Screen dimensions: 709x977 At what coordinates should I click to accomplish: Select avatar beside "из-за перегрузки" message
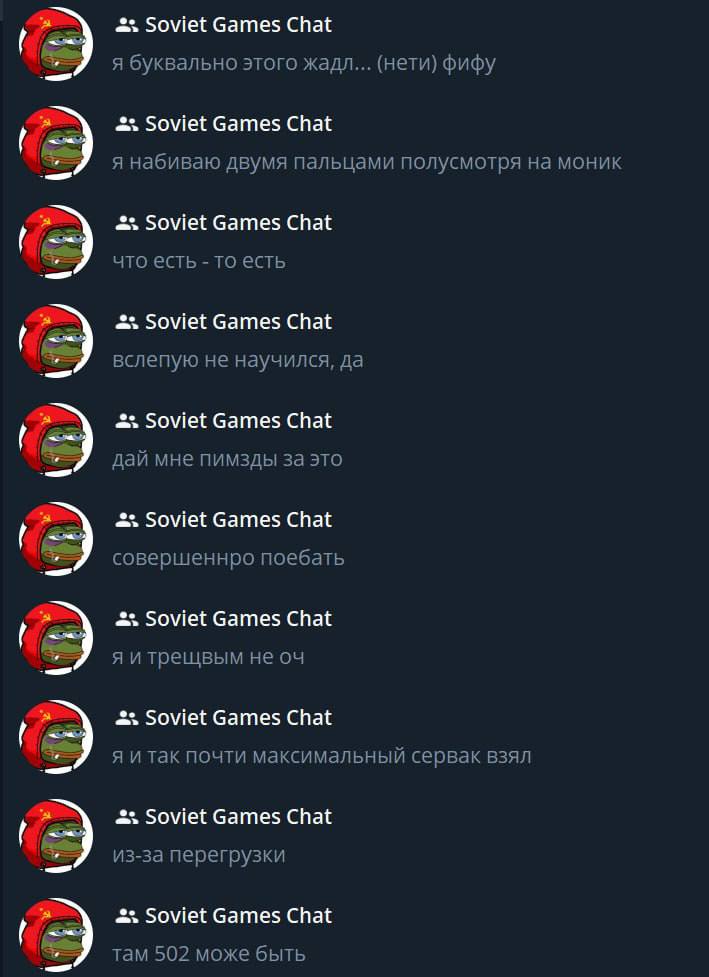click(x=56, y=836)
